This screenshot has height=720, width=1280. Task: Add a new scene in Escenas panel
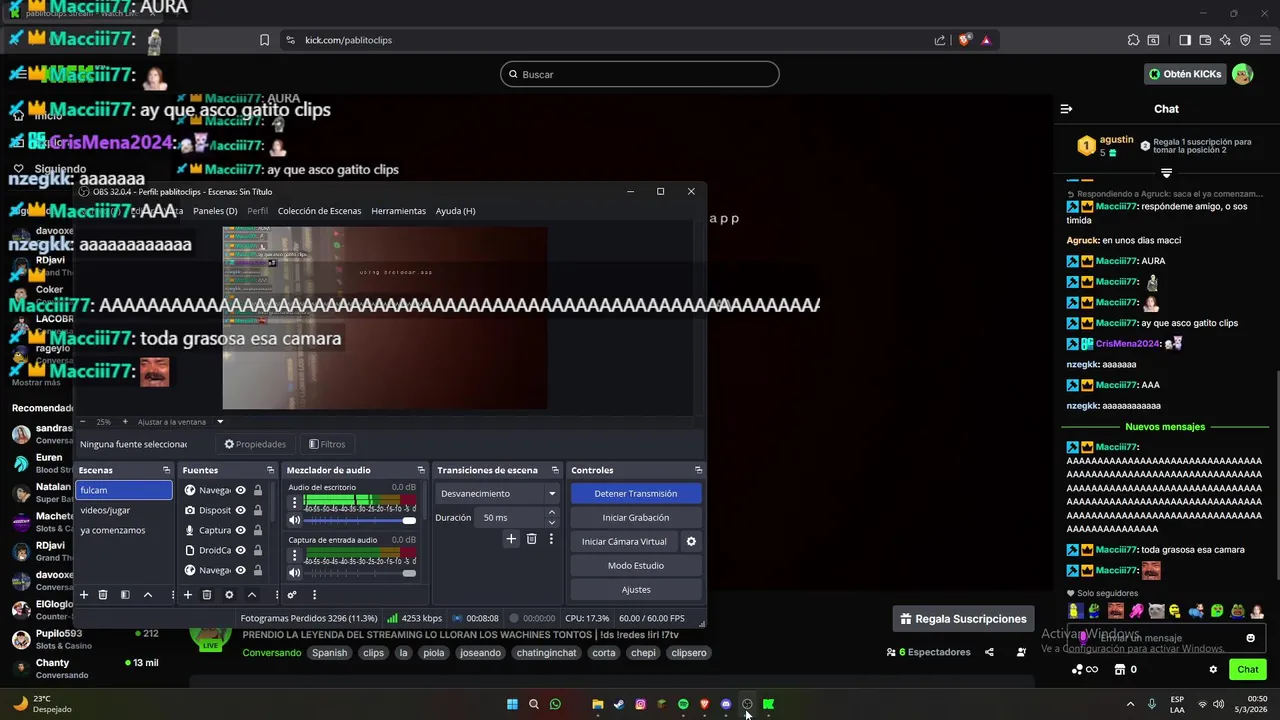click(84, 595)
